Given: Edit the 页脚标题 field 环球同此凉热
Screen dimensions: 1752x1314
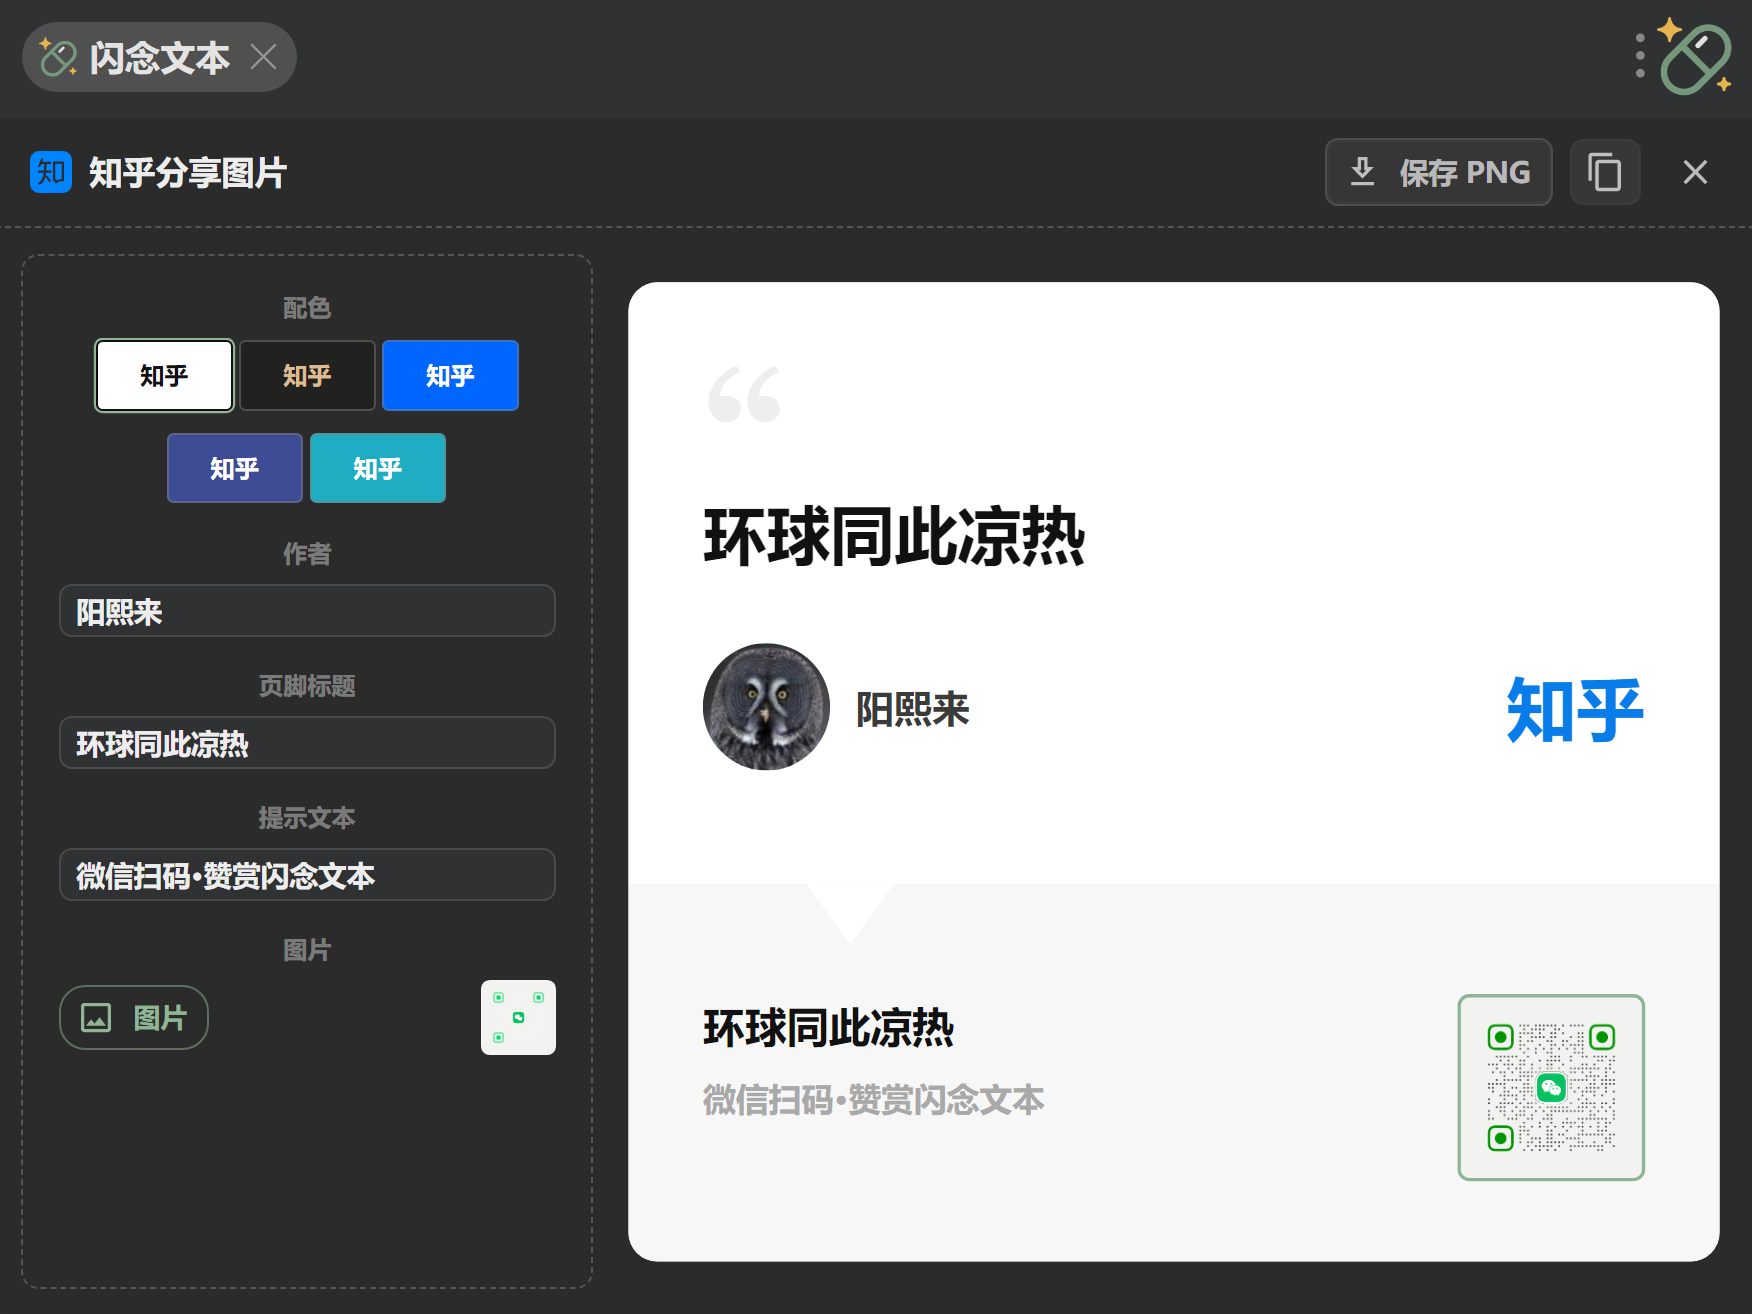Looking at the screenshot, I should pyautogui.click(x=307, y=743).
